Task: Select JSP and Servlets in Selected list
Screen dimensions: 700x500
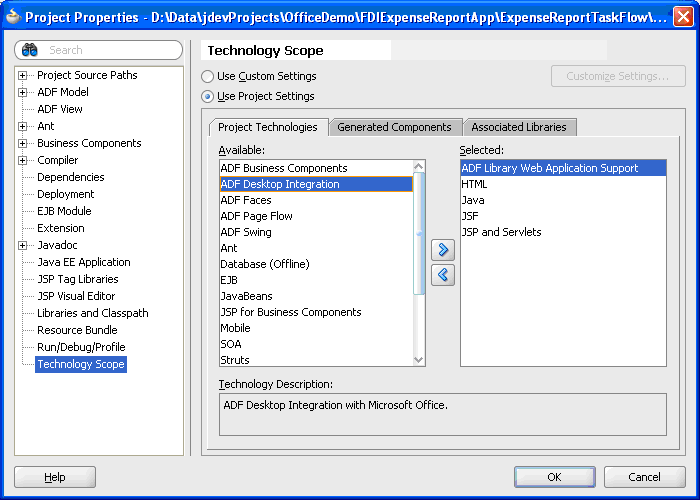Action: click(x=563, y=232)
